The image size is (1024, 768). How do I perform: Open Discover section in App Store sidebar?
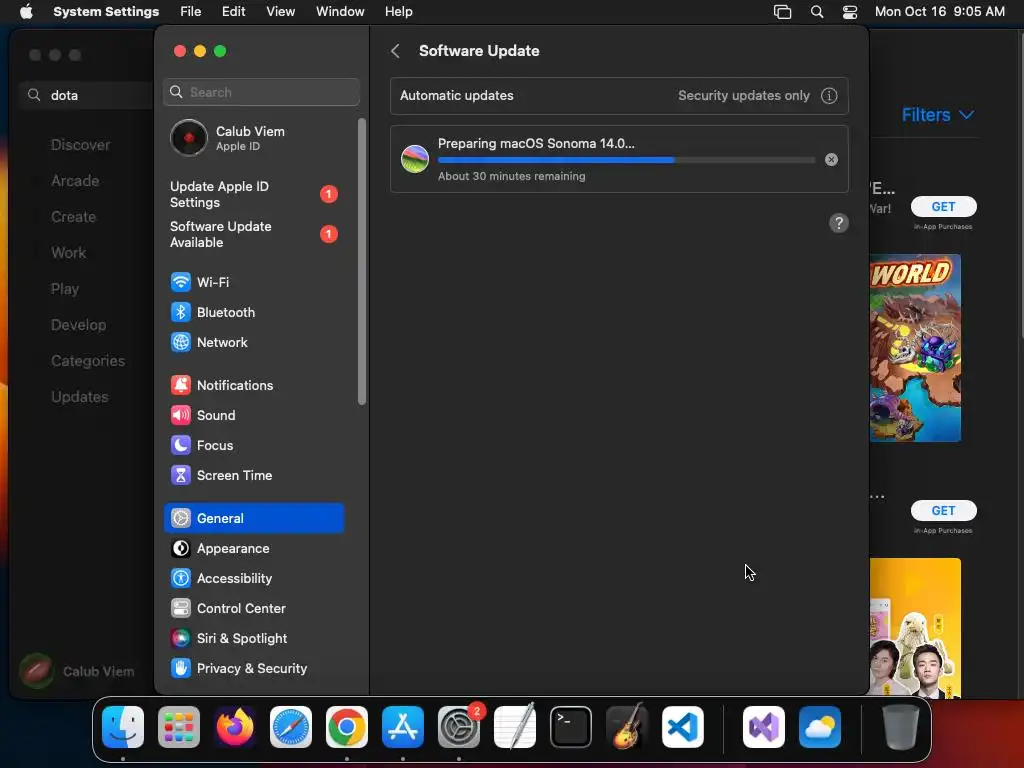pos(80,145)
